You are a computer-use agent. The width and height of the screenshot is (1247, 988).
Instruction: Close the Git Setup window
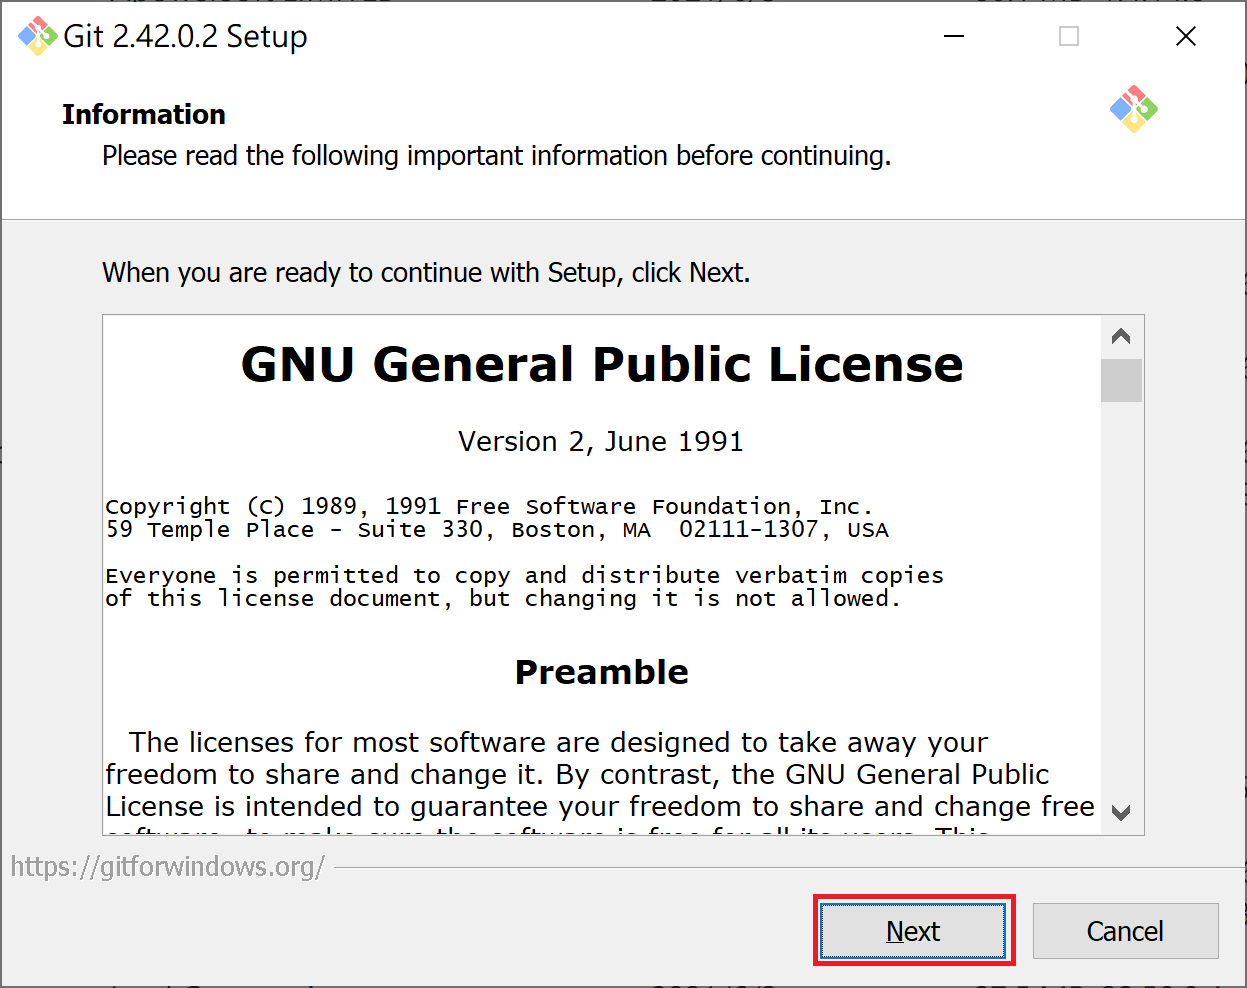click(1186, 36)
